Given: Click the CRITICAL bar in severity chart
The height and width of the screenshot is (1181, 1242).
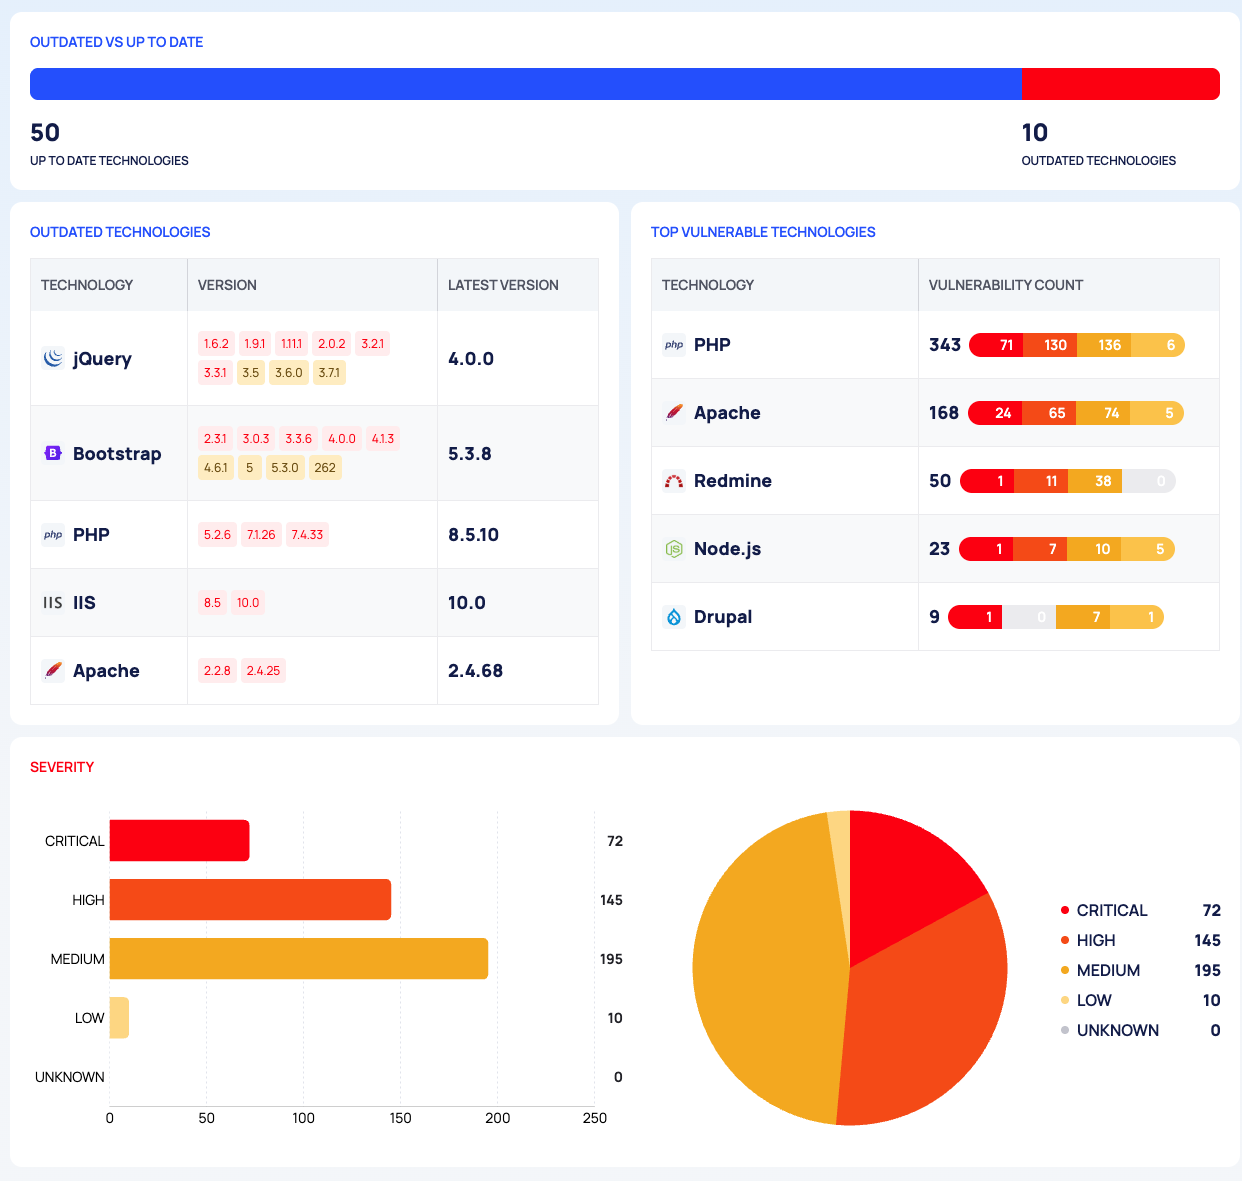Looking at the screenshot, I should coord(179,840).
